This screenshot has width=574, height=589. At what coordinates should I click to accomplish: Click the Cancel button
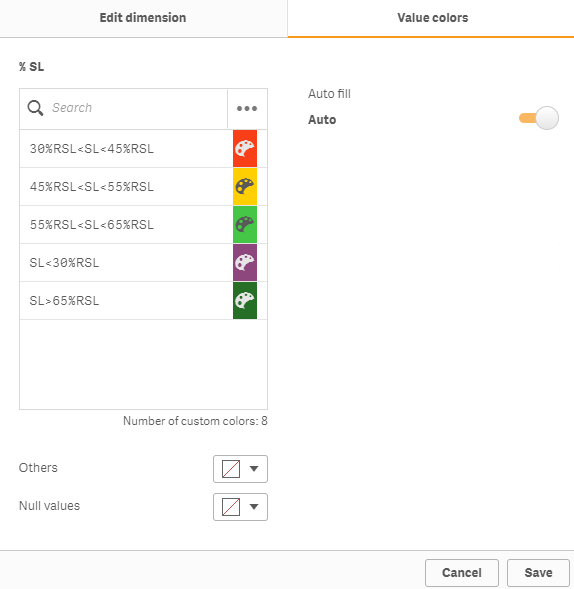[x=462, y=573]
